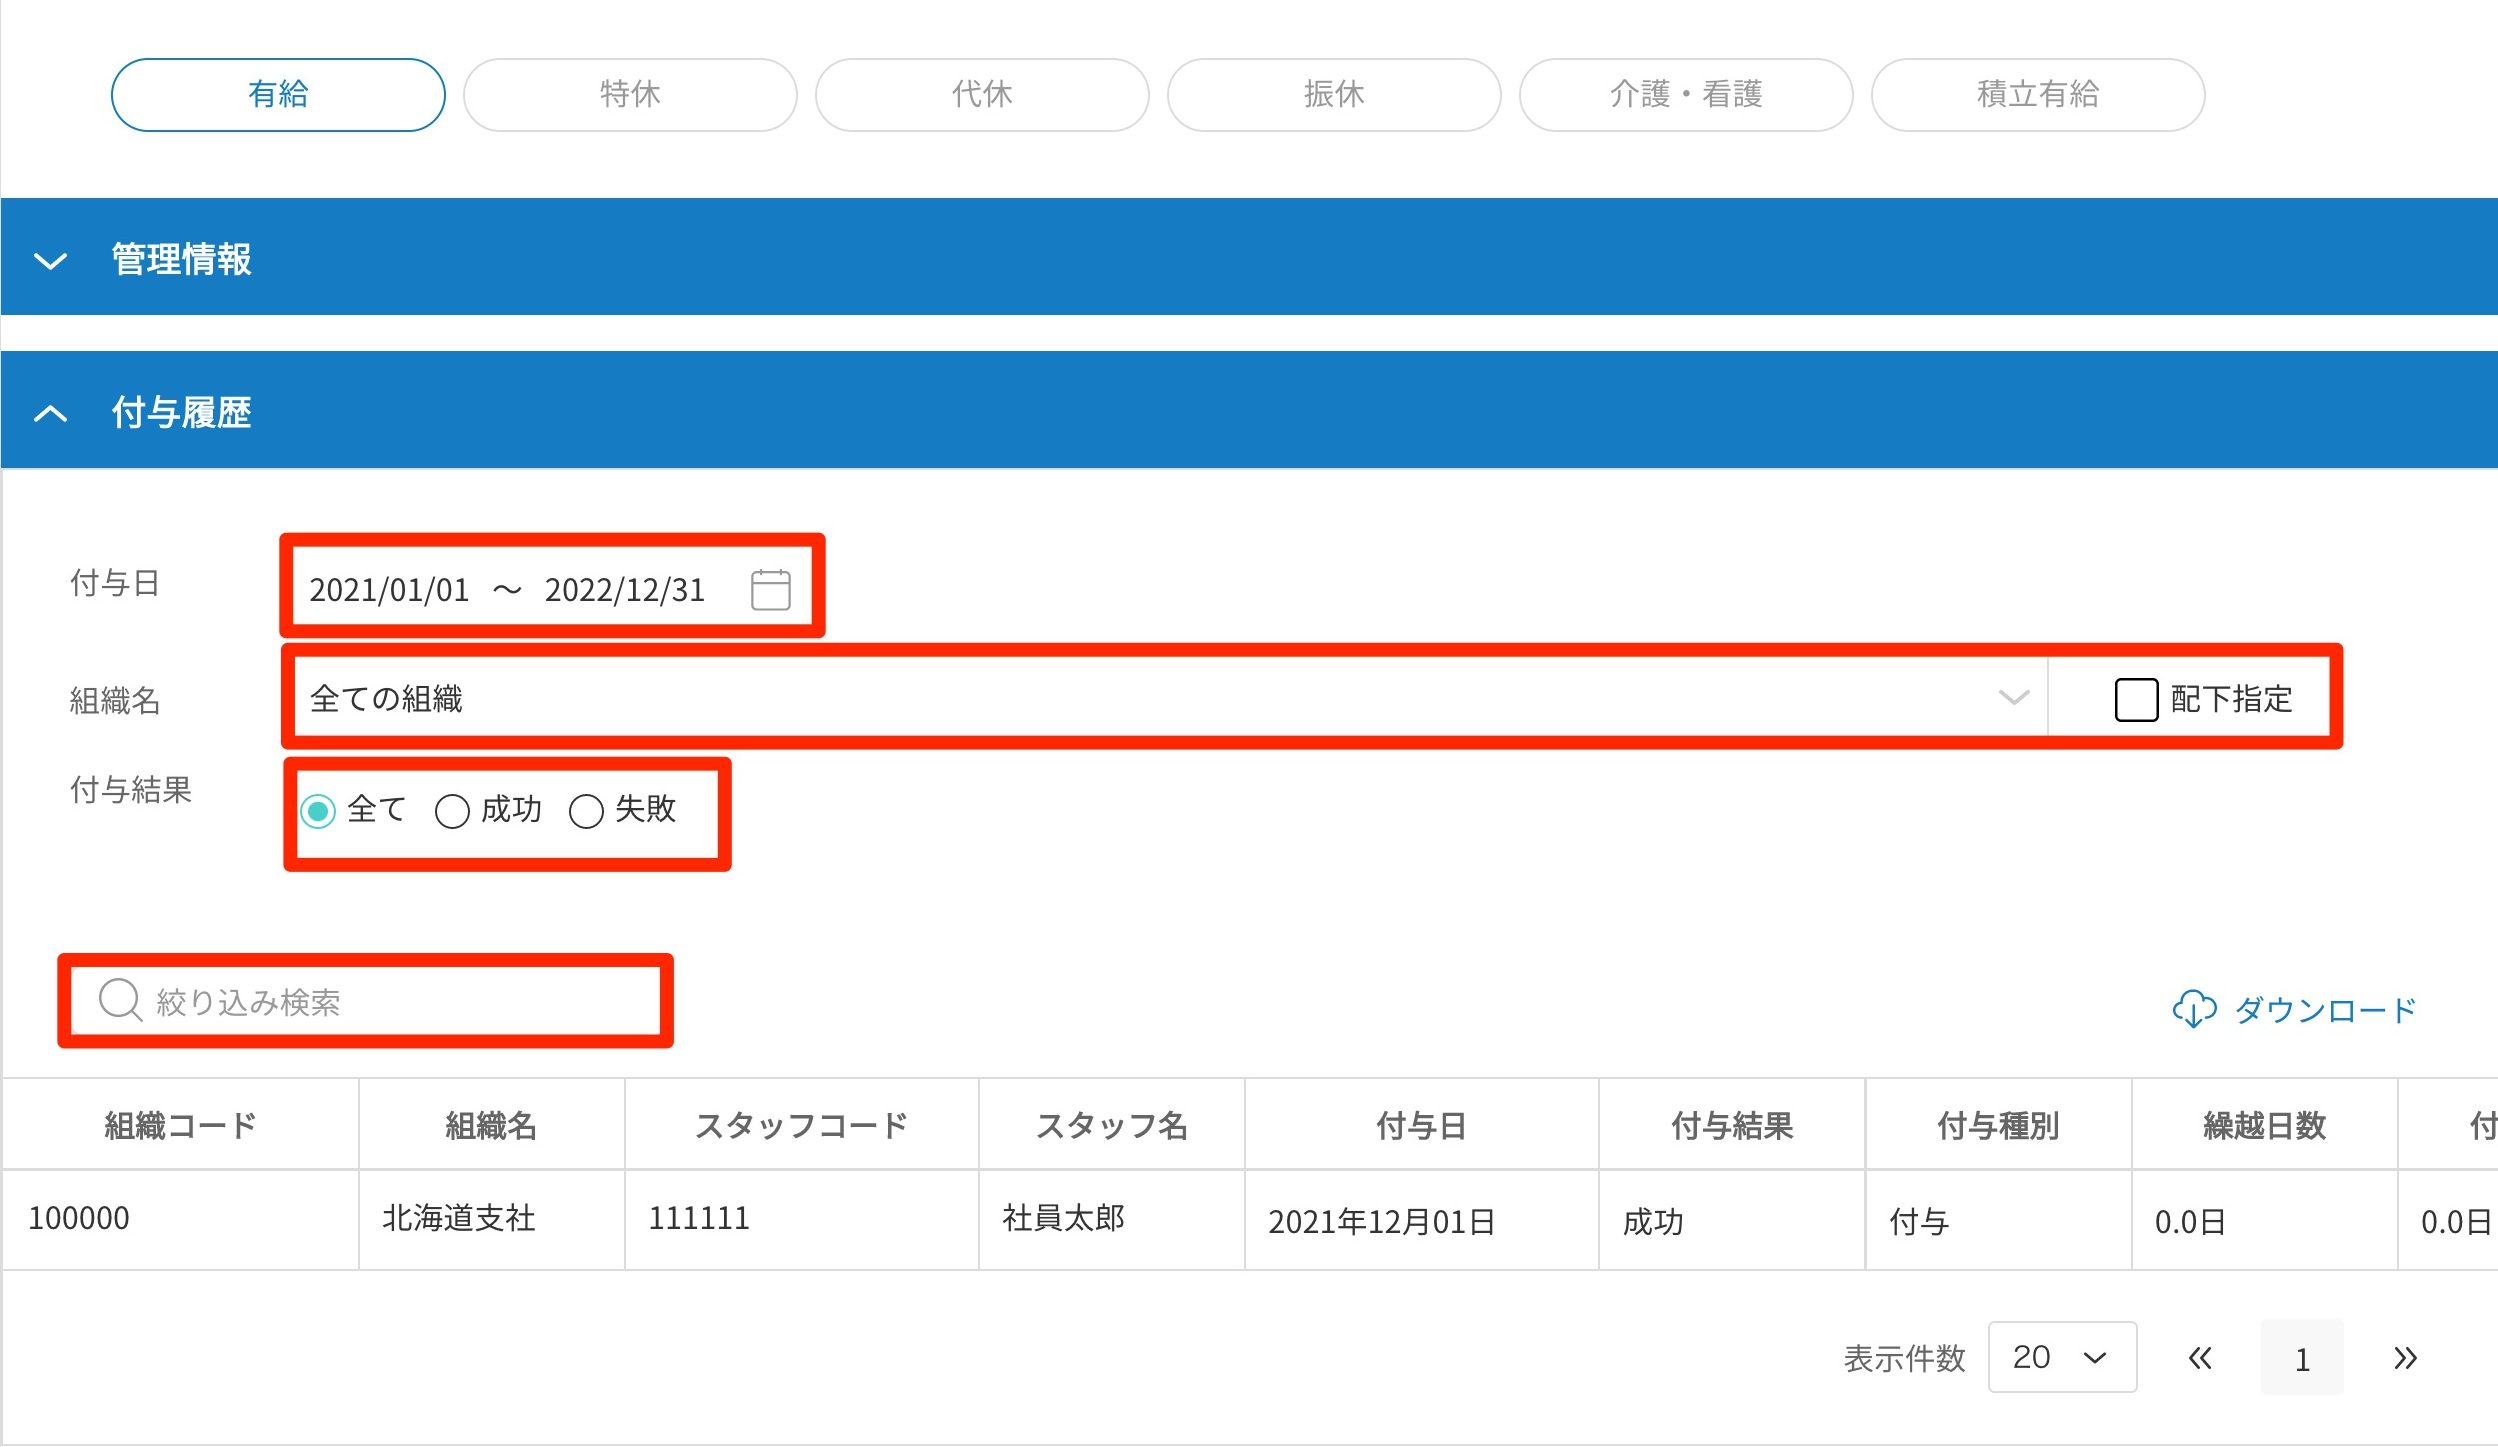Enable the 配下指定 checkbox

(2135, 699)
